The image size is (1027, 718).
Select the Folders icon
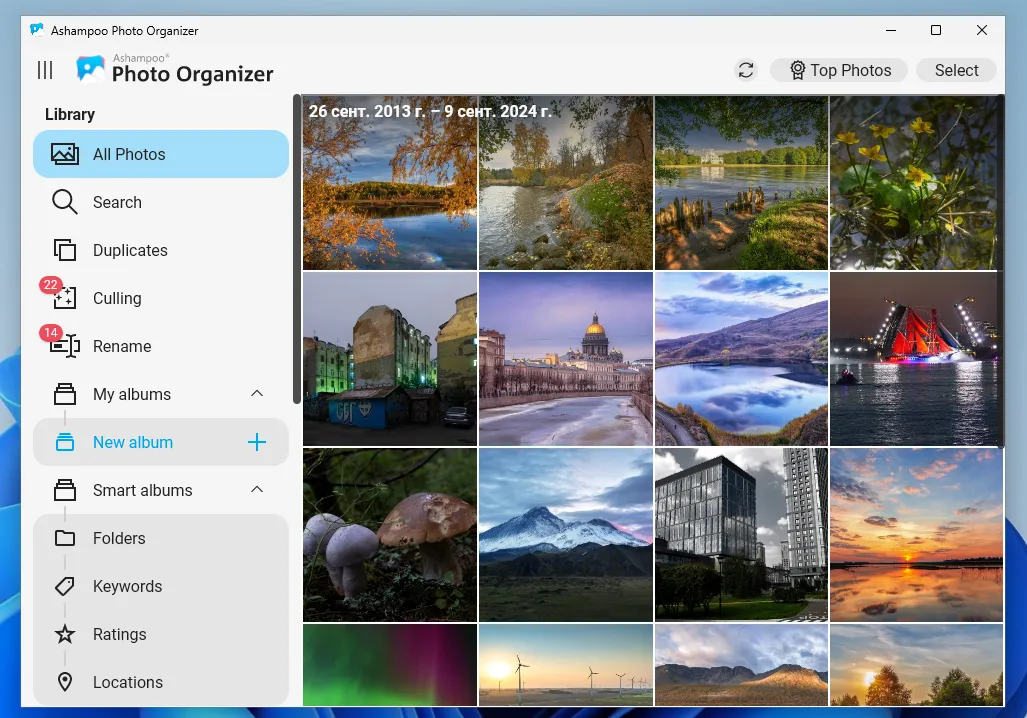(x=64, y=538)
